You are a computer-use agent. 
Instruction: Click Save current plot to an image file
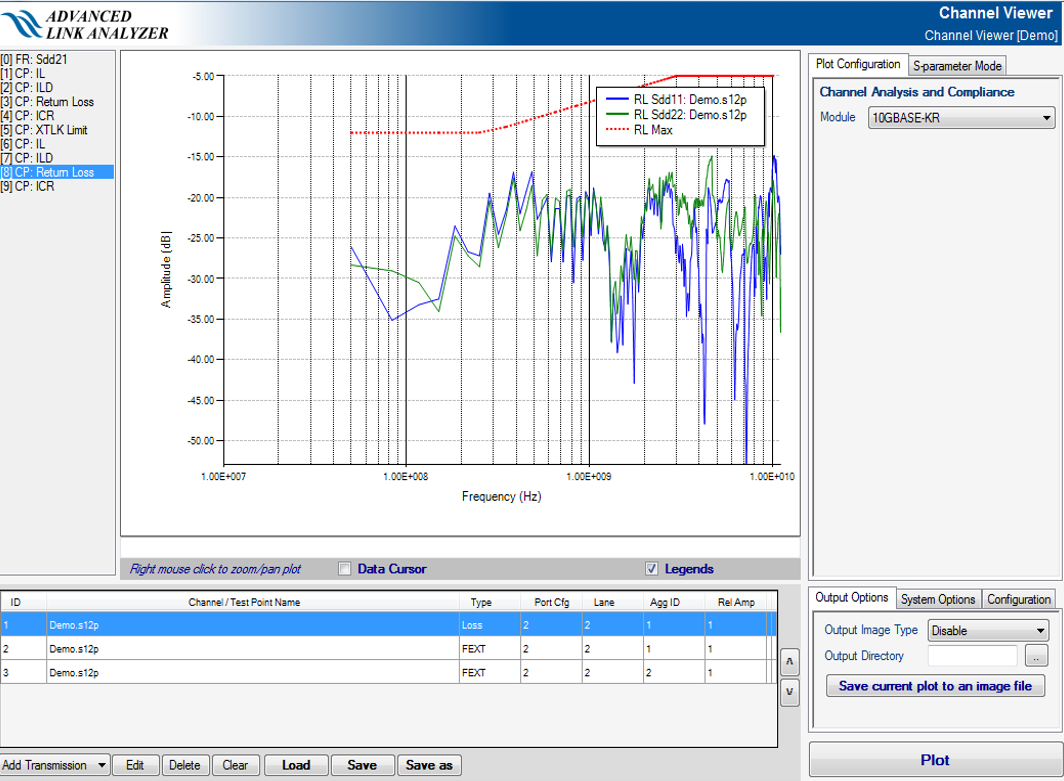point(935,686)
